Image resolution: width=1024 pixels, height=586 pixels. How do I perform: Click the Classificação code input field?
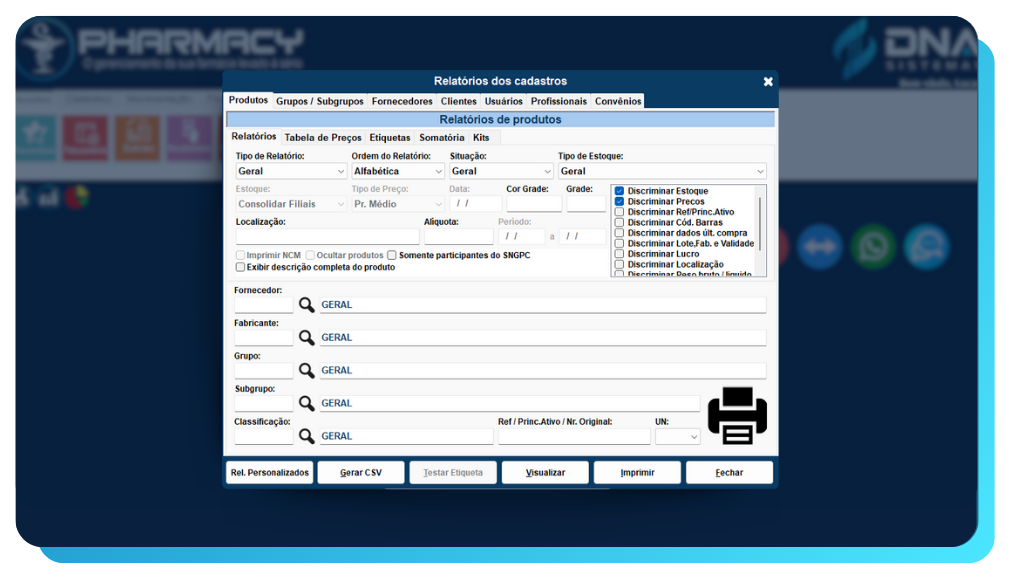pyautogui.click(x=263, y=436)
